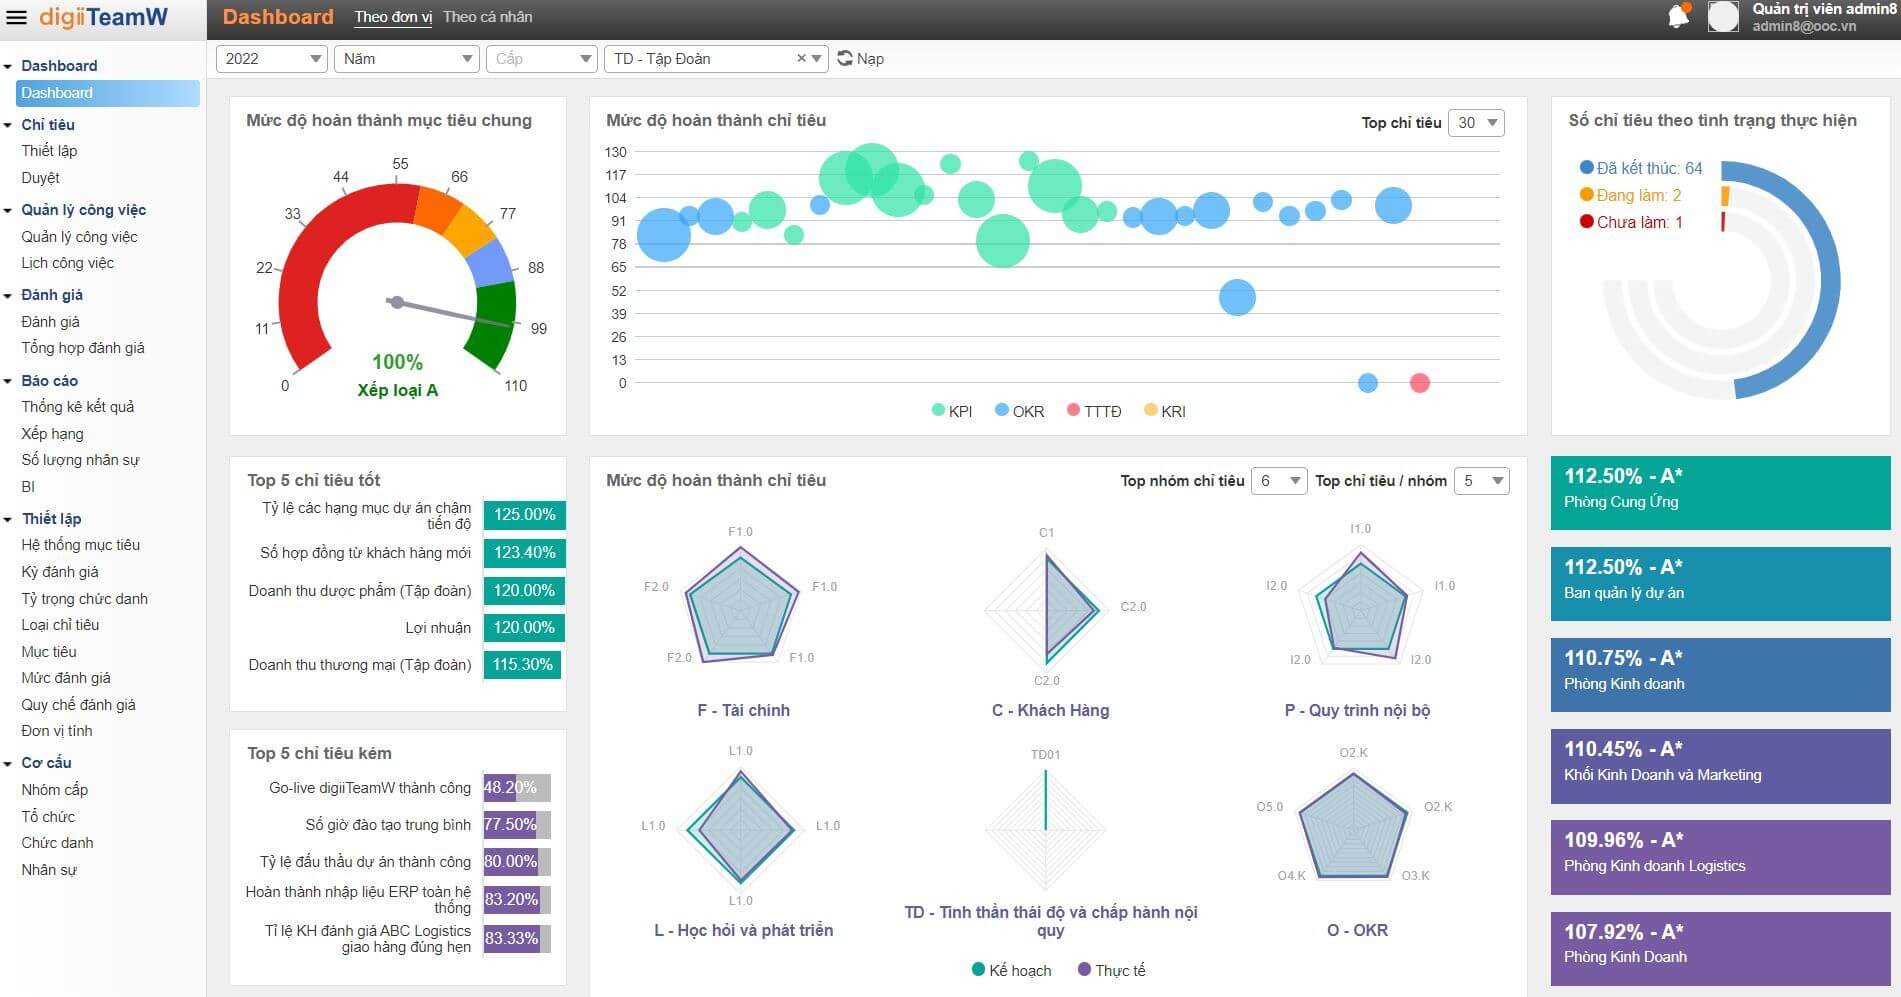The width and height of the screenshot is (1901, 997).
Task: Toggle KRI legend in bubble chart
Action: (x=1165, y=411)
